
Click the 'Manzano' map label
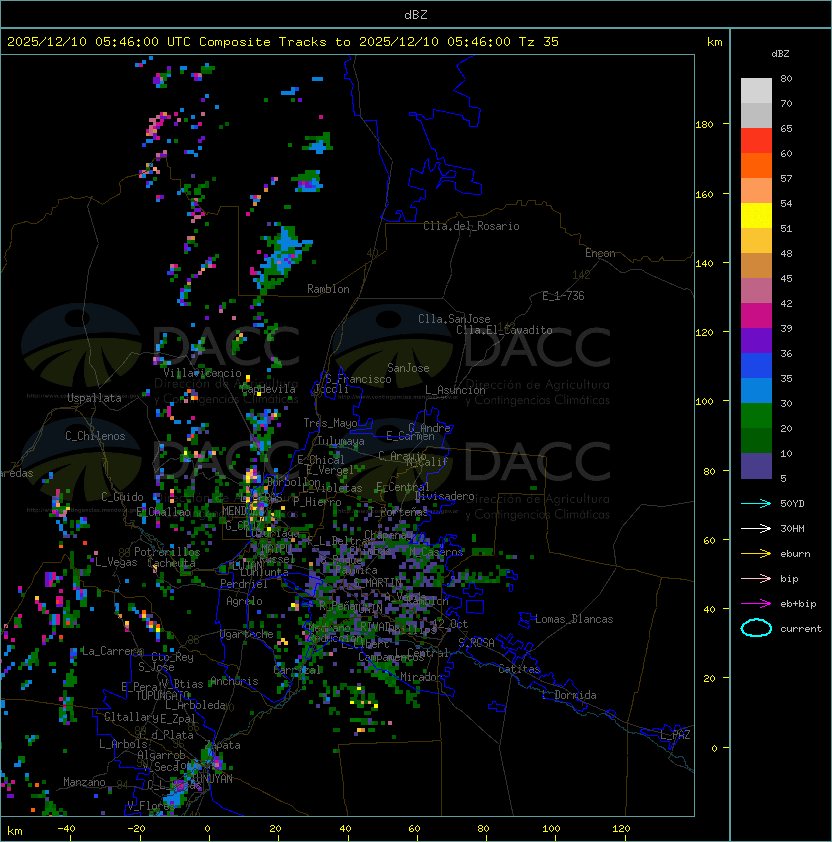(x=84, y=782)
